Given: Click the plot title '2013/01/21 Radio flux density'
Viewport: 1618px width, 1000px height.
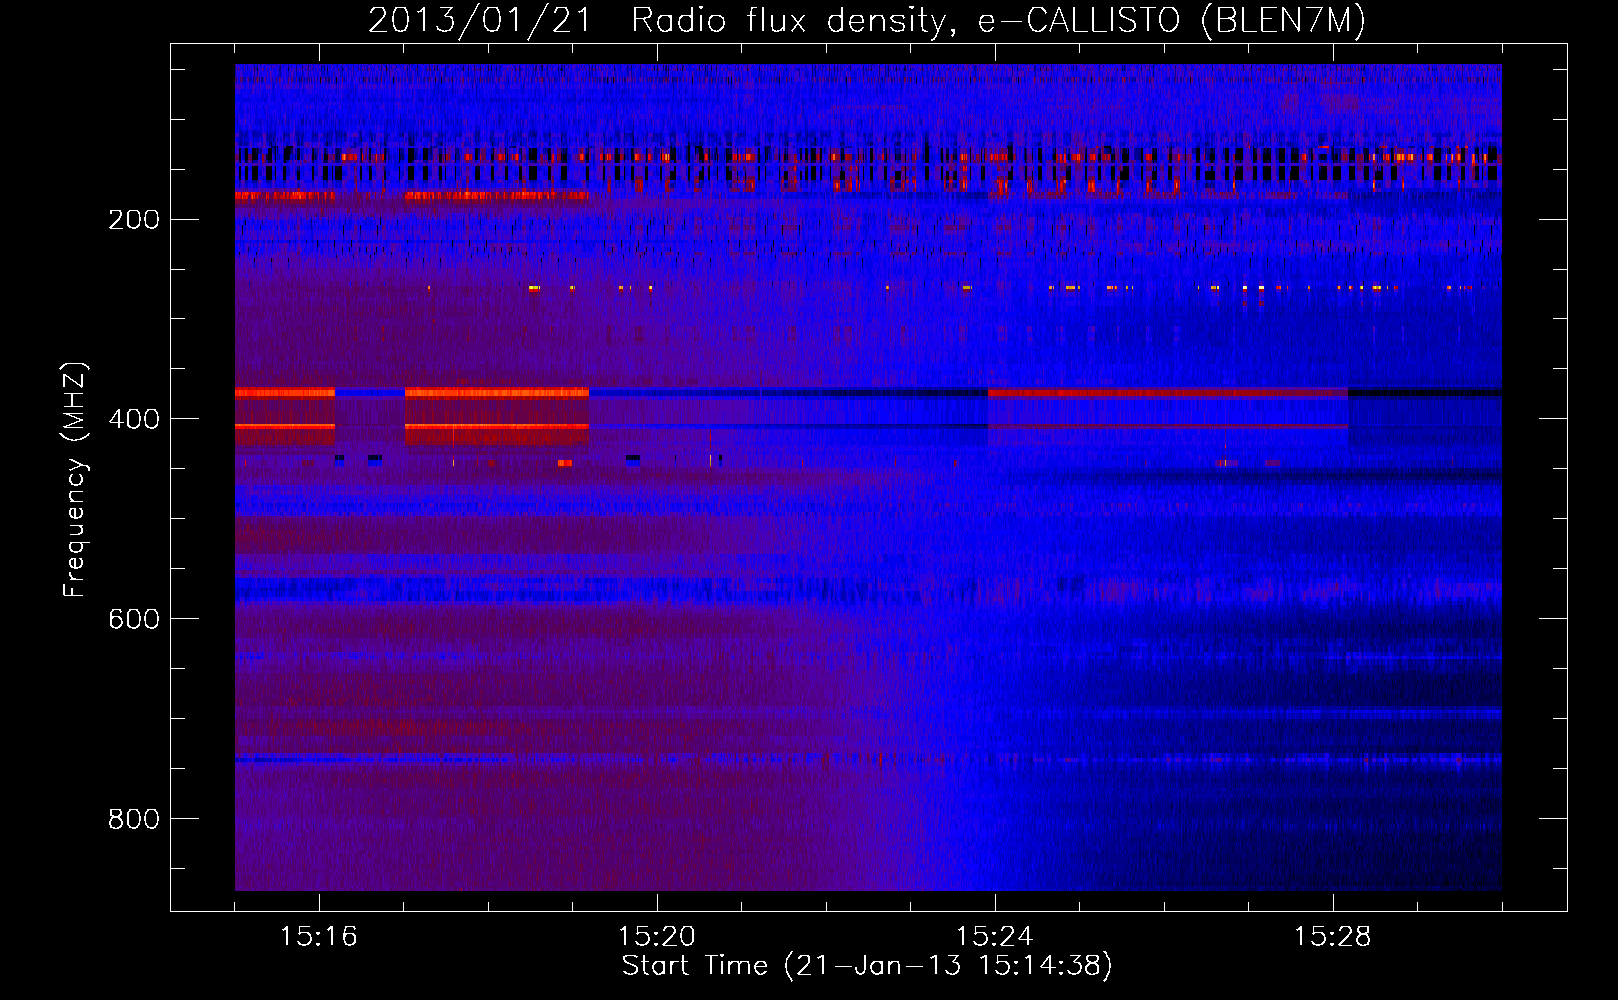Looking at the screenshot, I should [x=867, y=21].
